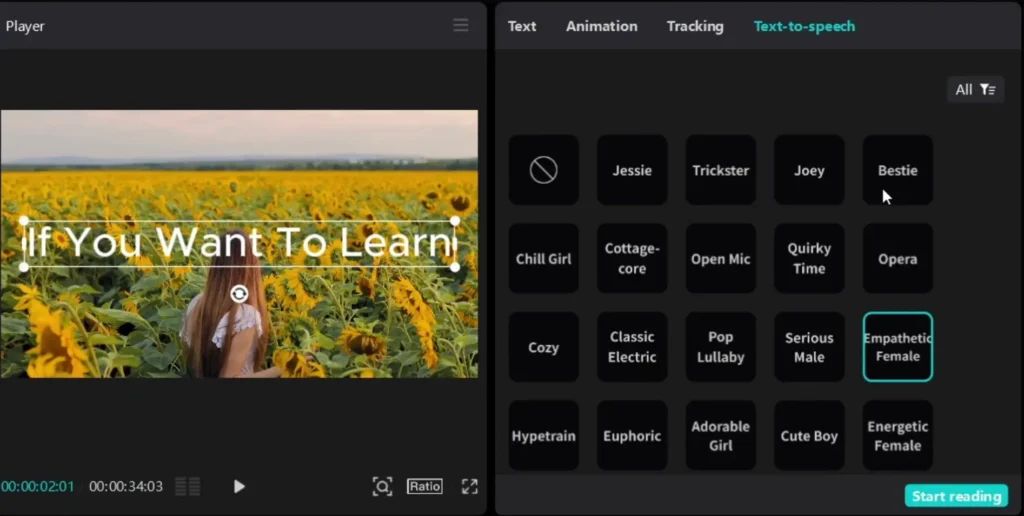The image size is (1024, 516).
Task: Choose the Hypetrain voice
Action: pos(543,436)
